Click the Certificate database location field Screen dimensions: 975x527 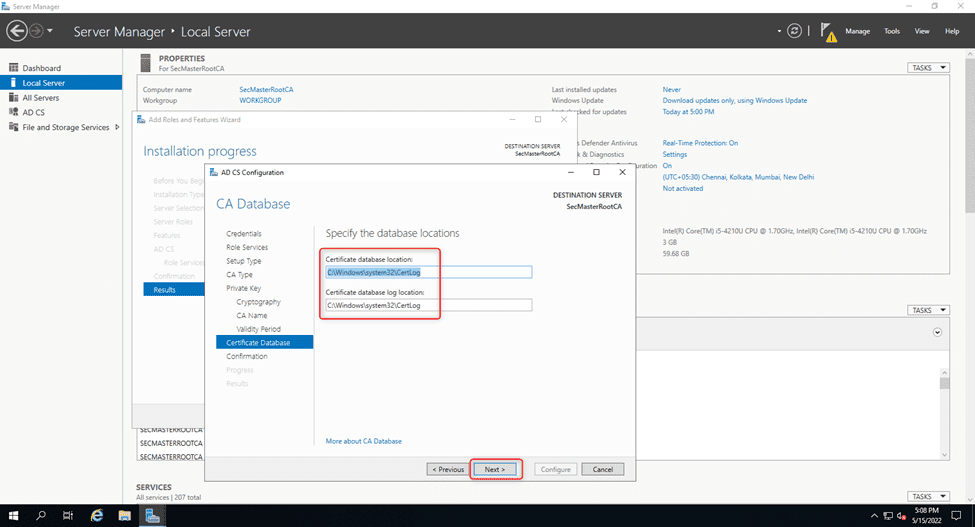pos(428,272)
